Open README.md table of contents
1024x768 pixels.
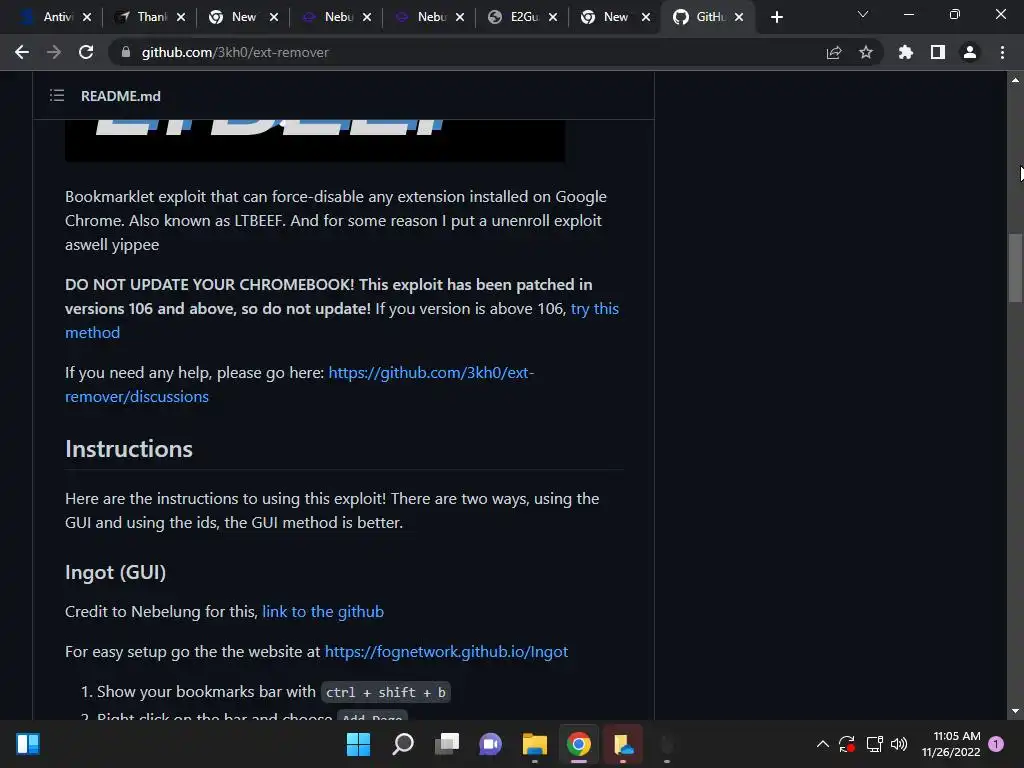[57, 96]
